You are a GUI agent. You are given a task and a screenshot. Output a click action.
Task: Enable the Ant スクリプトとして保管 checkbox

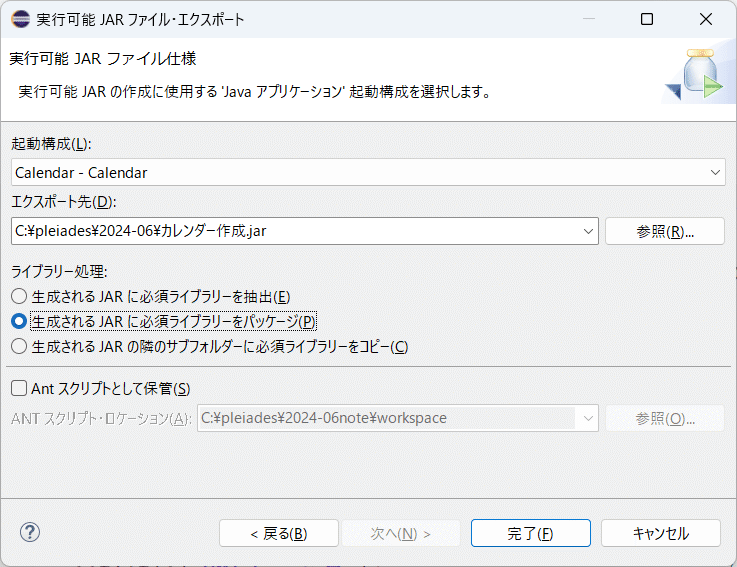pos(19,388)
